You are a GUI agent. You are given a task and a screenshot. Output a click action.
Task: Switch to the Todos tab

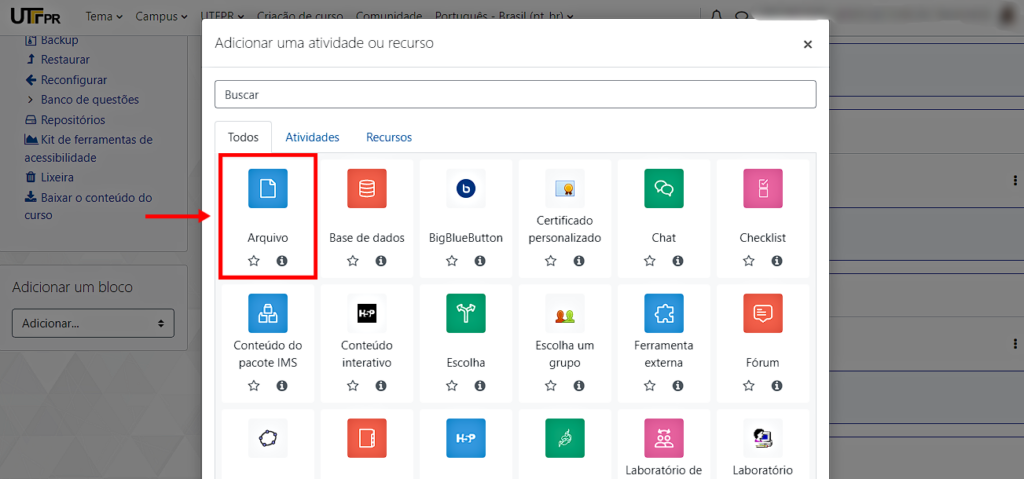[243, 138]
